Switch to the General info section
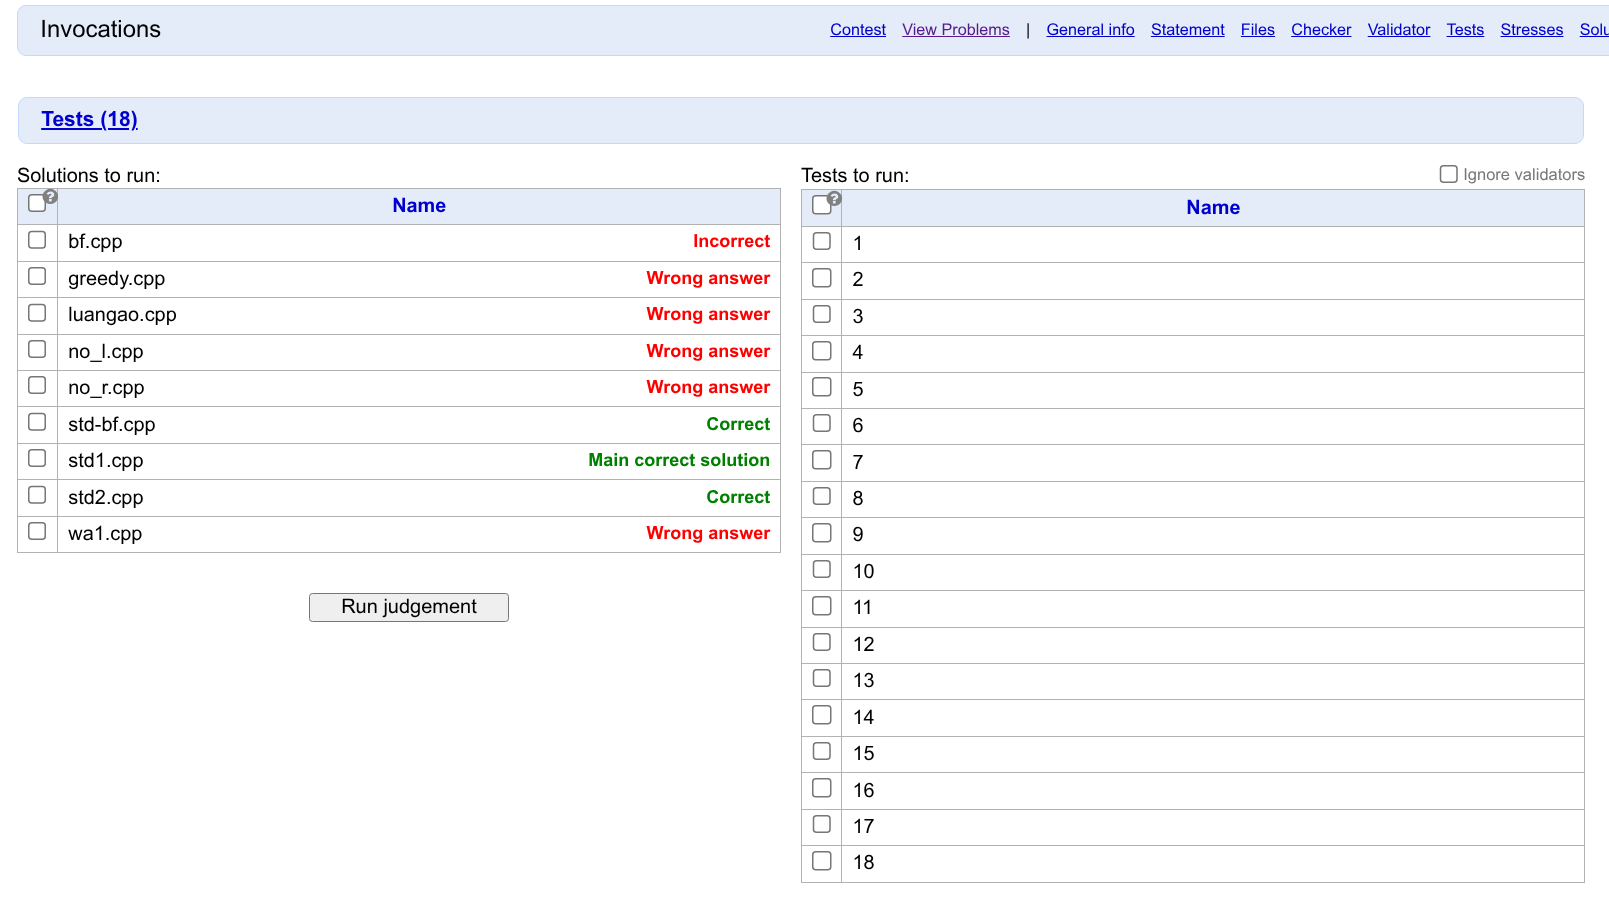 tap(1090, 30)
